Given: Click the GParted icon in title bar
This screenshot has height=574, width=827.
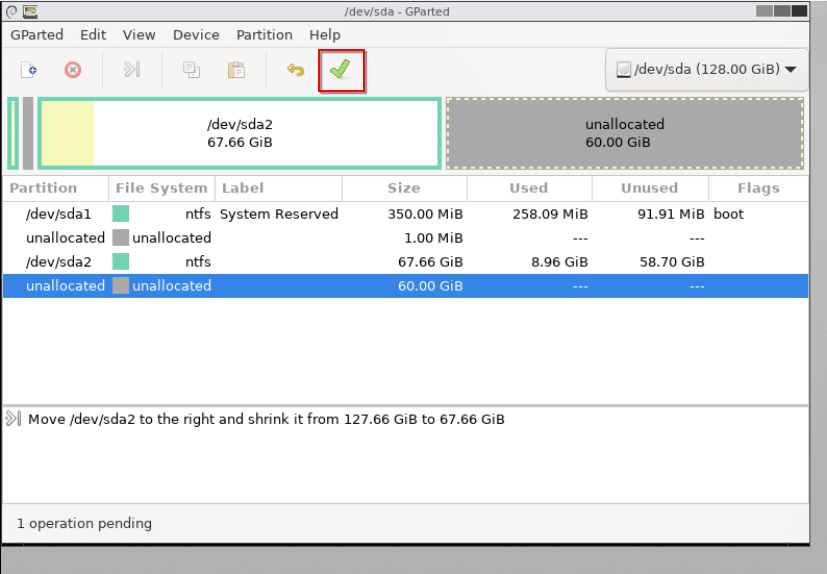Looking at the screenshot, I should tap(31, 11).
